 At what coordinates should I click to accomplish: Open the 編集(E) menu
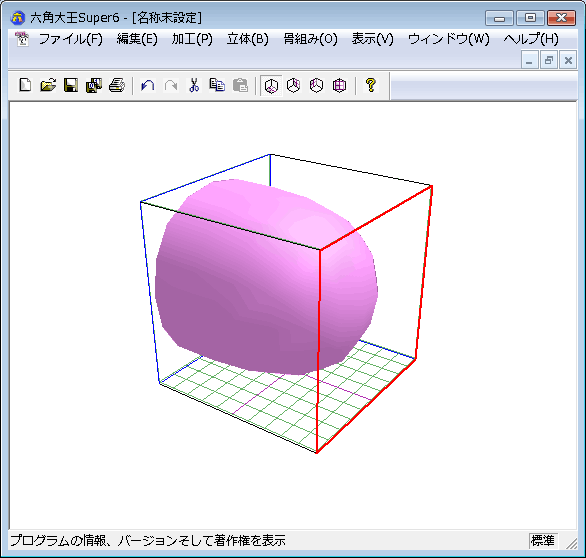pyautogui.click(x=137, y=39)
